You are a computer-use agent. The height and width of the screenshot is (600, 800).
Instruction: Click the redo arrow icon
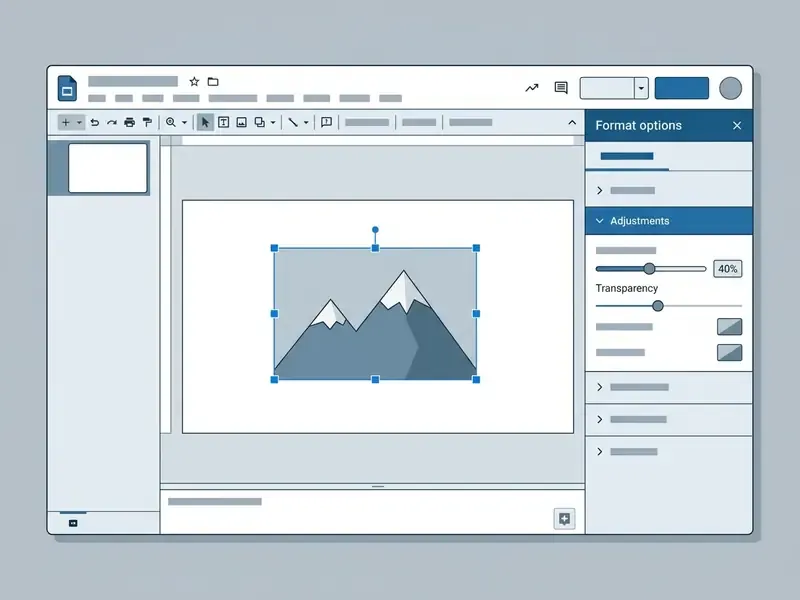[112, 122]
